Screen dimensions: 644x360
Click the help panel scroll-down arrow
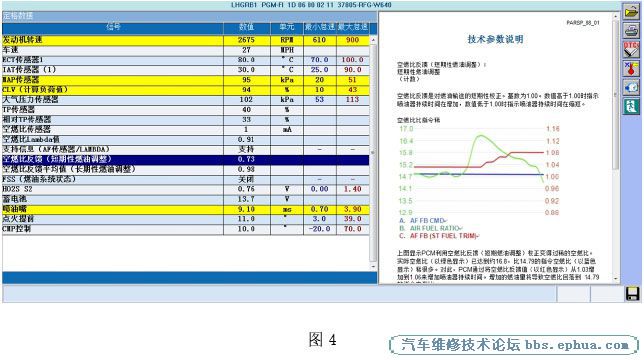point(615,278)
